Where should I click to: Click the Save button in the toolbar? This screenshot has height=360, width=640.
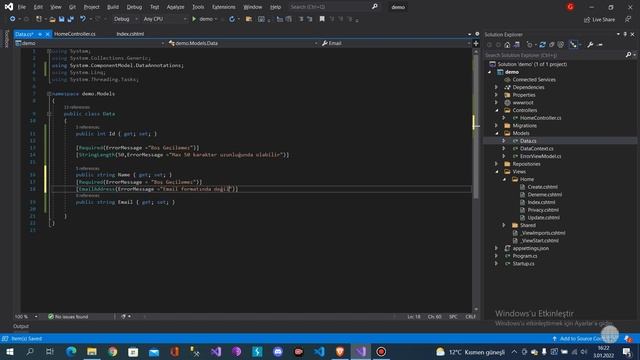point(61,19)
